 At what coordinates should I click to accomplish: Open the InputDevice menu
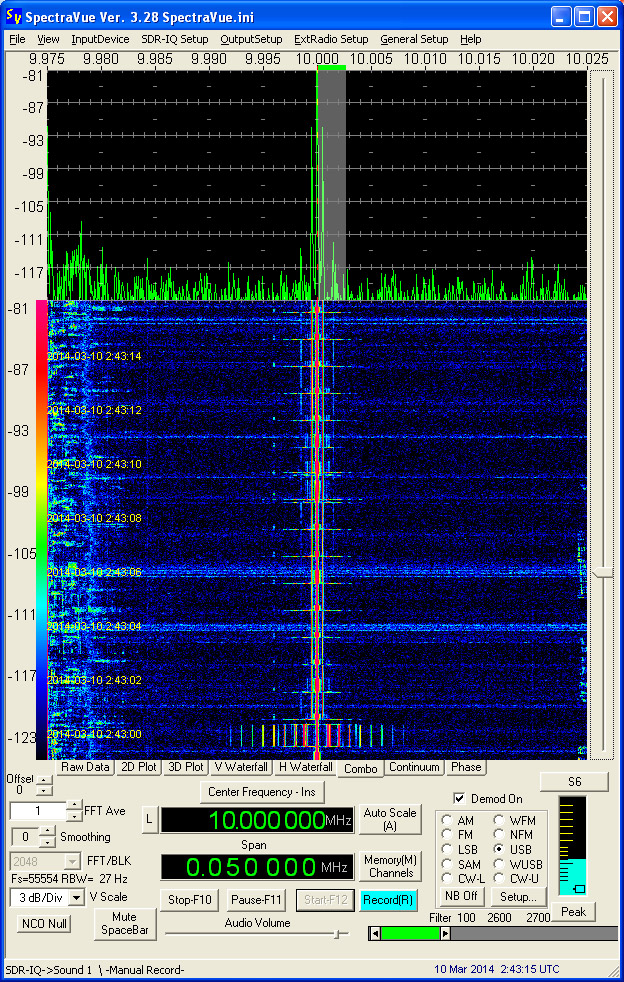coord(100,39)
